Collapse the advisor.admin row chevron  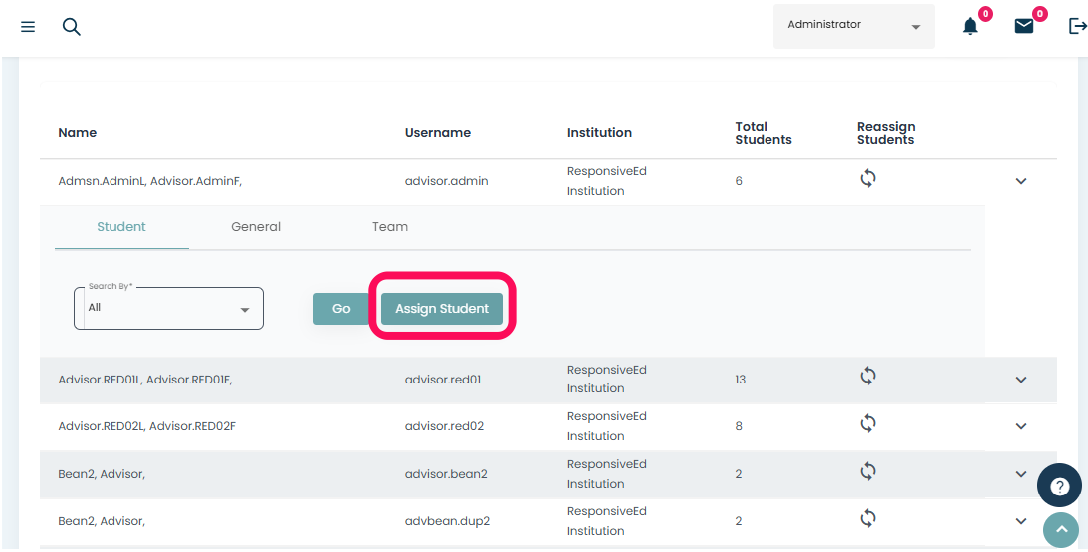pos(1021,181)
